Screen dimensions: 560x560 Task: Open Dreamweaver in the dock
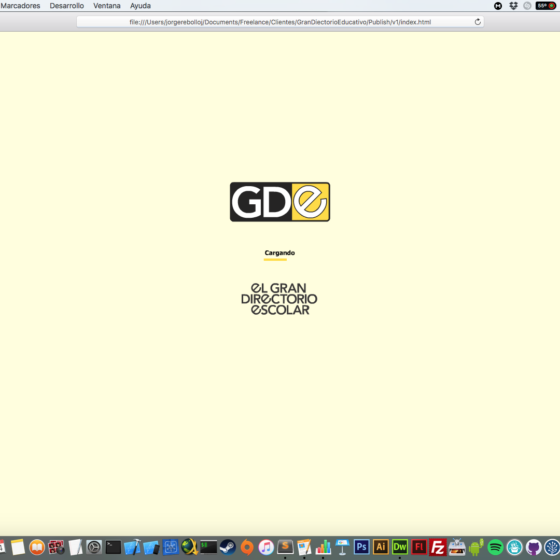click(400, 547)
